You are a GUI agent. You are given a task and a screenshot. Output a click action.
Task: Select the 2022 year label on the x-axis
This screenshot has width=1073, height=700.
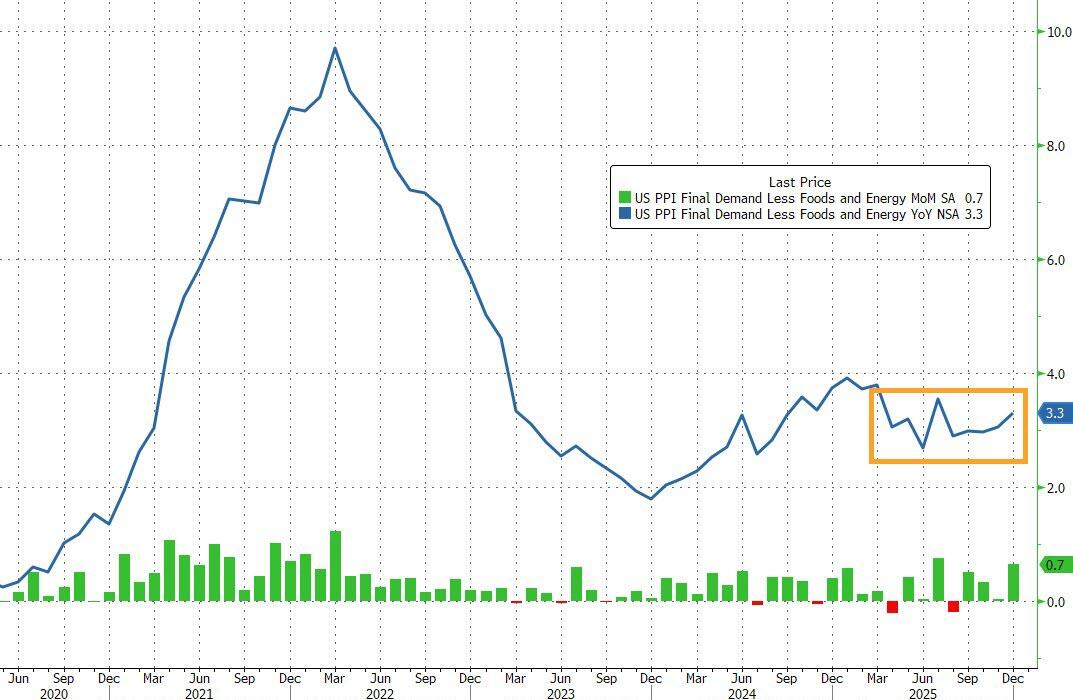(x=379, y=692)
